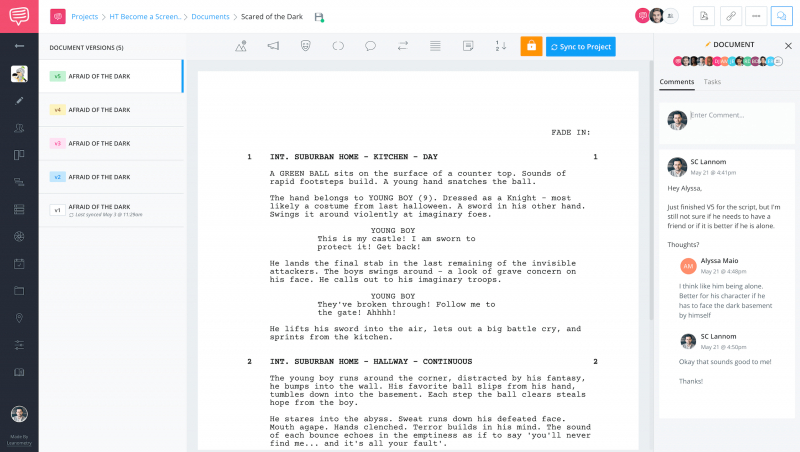Click the megaphone action element icon
This screenshot has width=800, height=452.
[x=272, y=46]
